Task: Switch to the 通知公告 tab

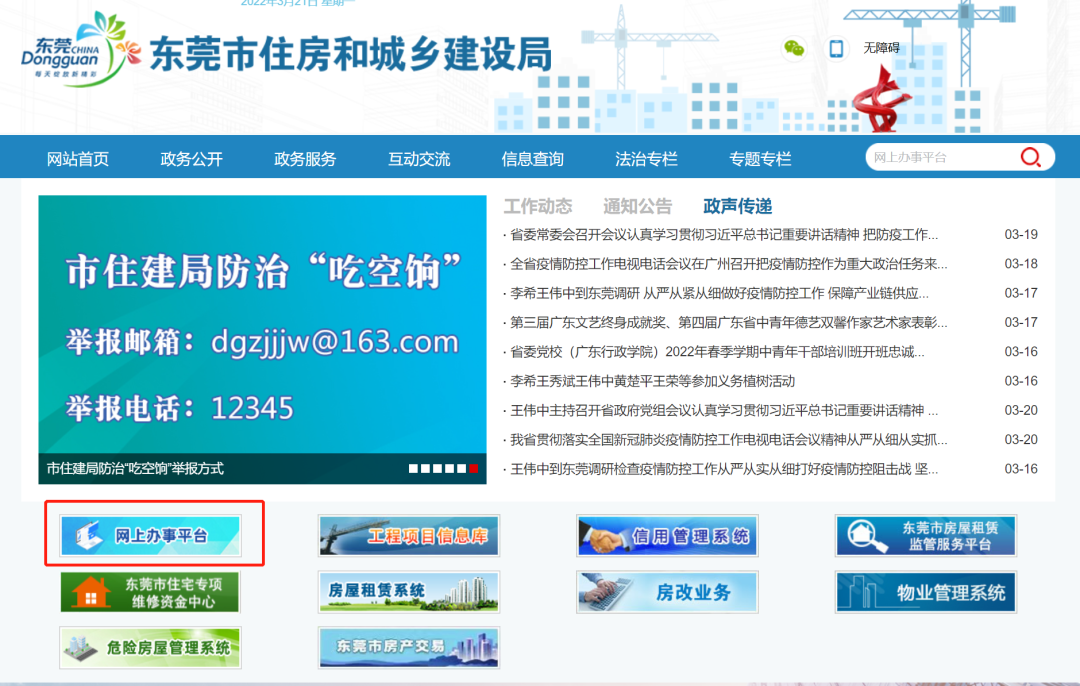Action: [x=636, y=206]
